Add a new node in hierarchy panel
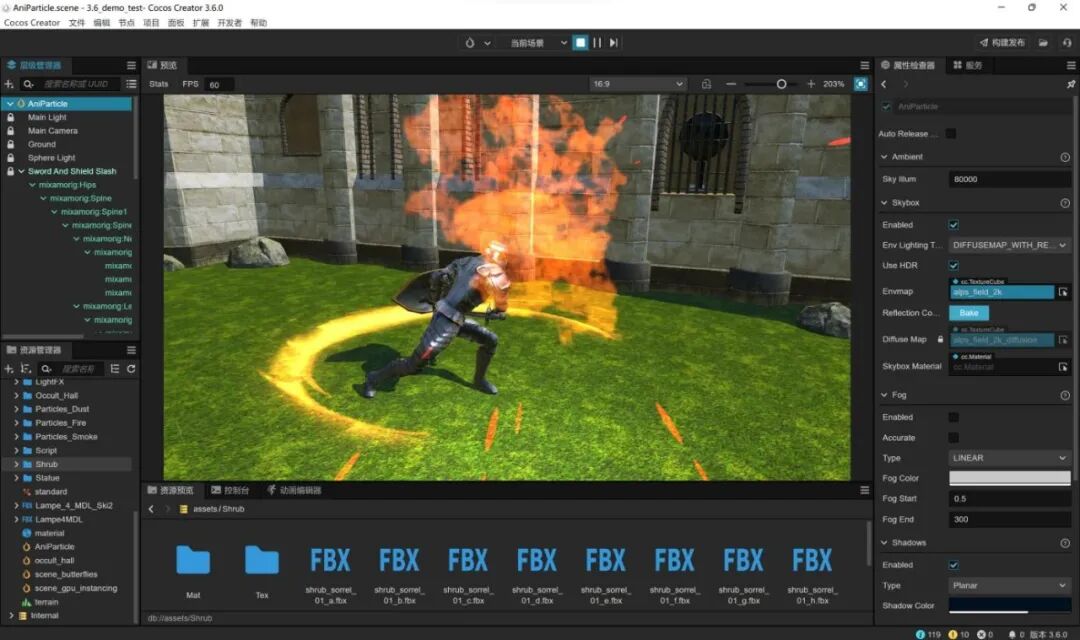1080x640 pixels. pyautogui.click(x=9, y=84)
